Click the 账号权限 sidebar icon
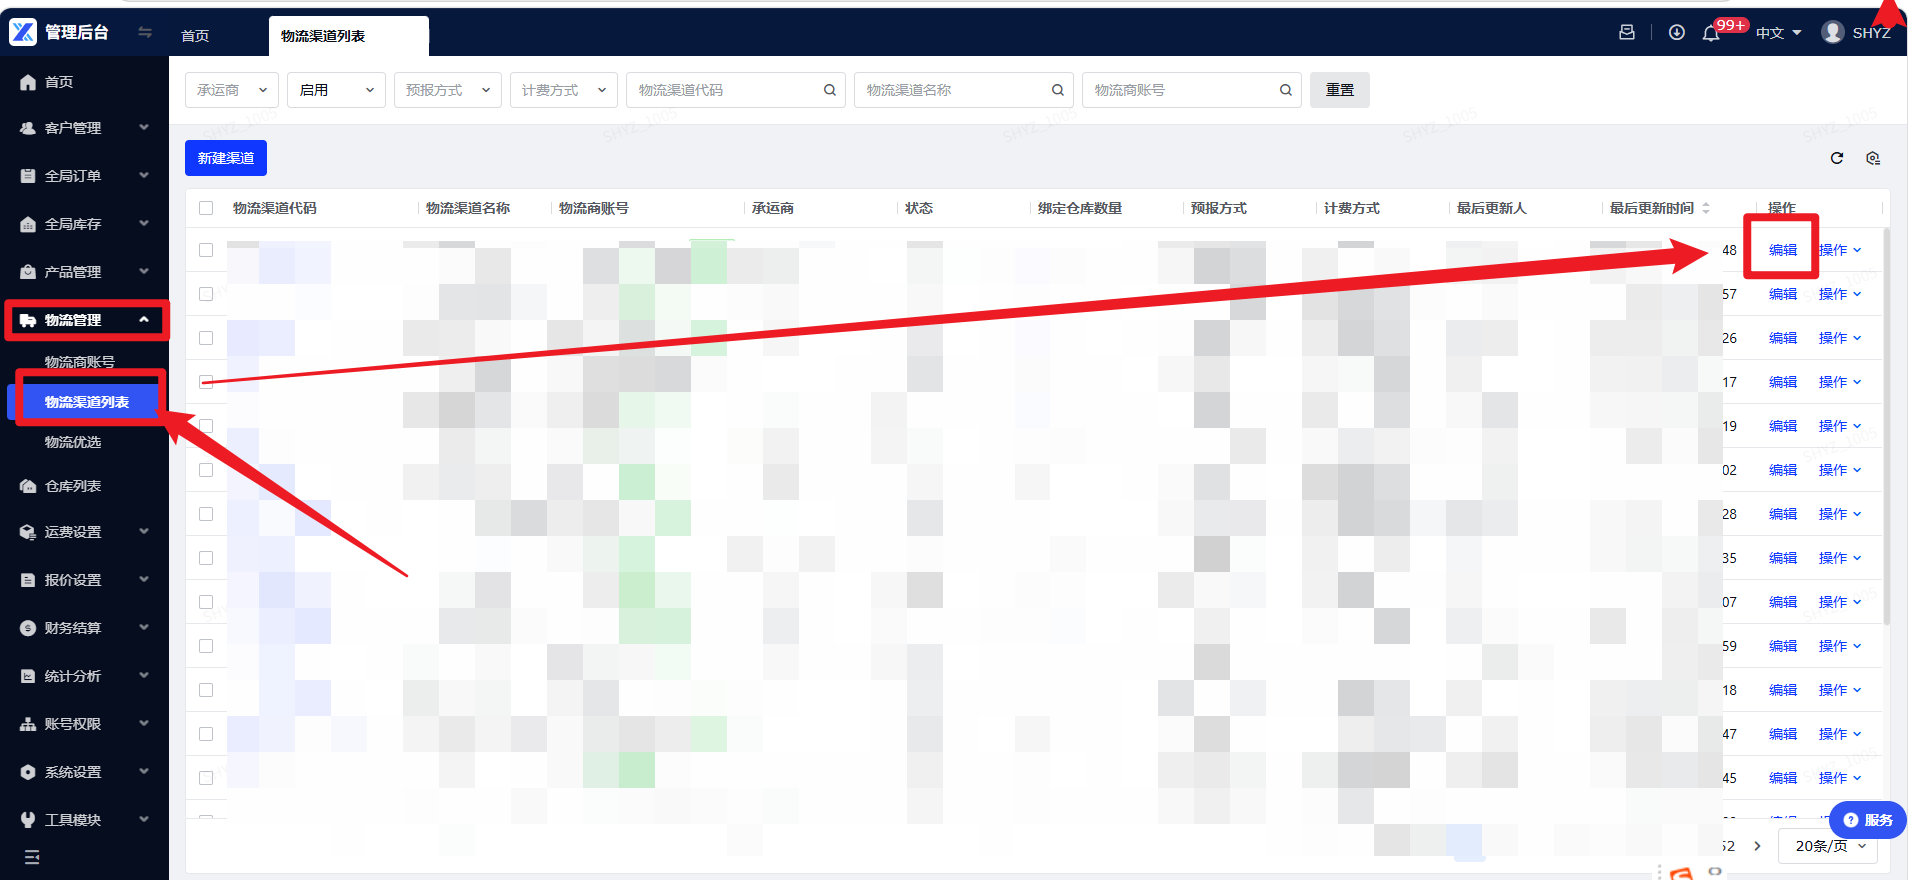Screen dimensions: 1913x880 coord(28,724)
